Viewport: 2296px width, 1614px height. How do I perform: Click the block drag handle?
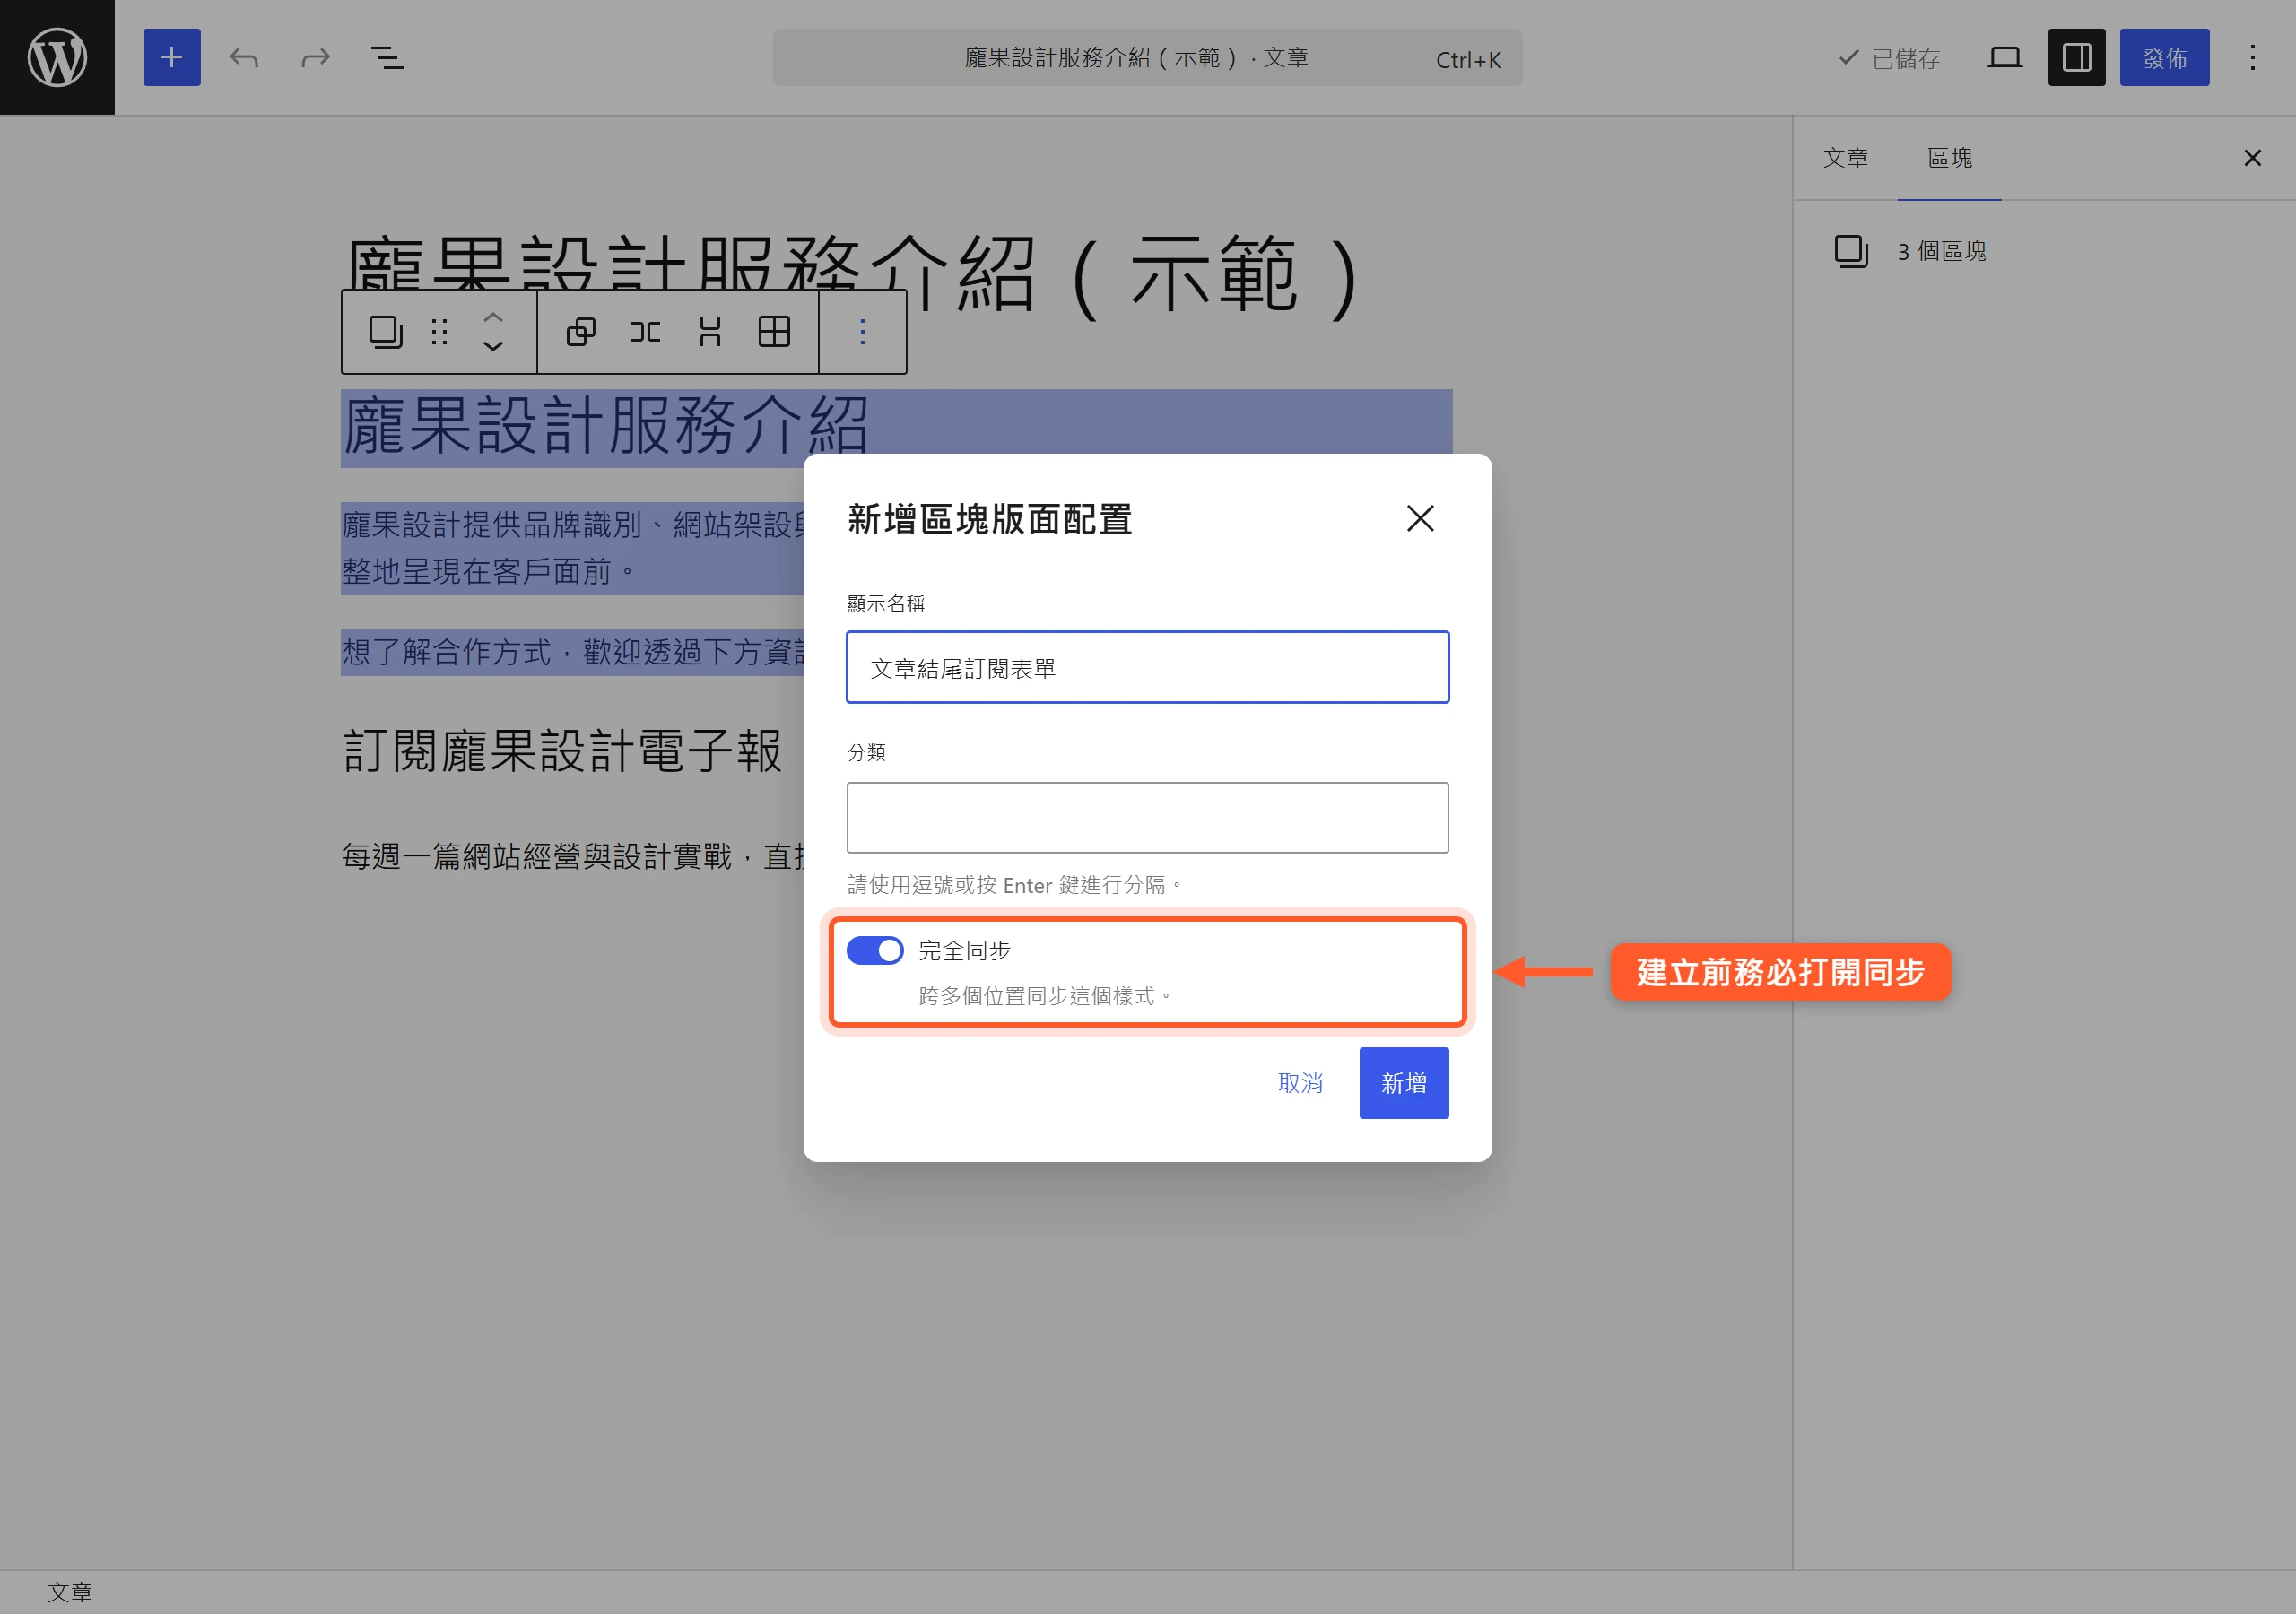click(x=439, y=332)
